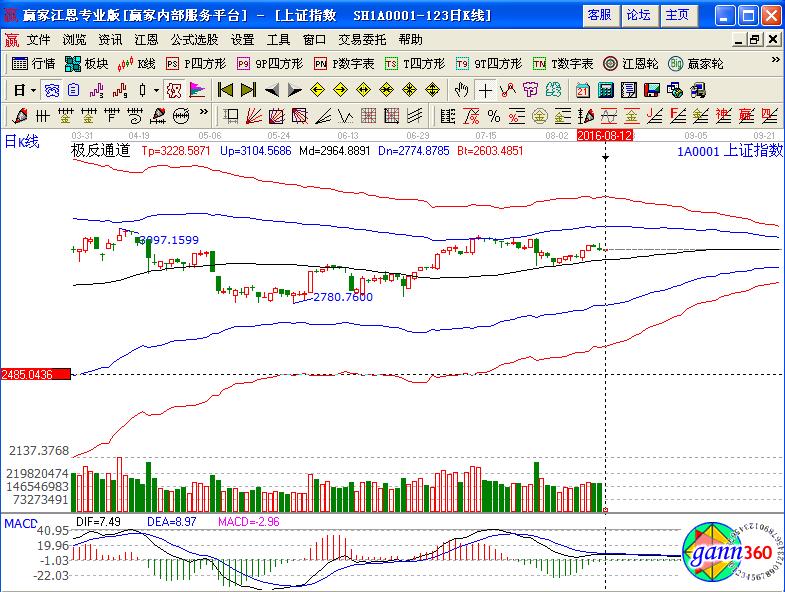Screen dimensions: 785x592
Task: Click the 客服 customer service button
Action: point(600,15)
